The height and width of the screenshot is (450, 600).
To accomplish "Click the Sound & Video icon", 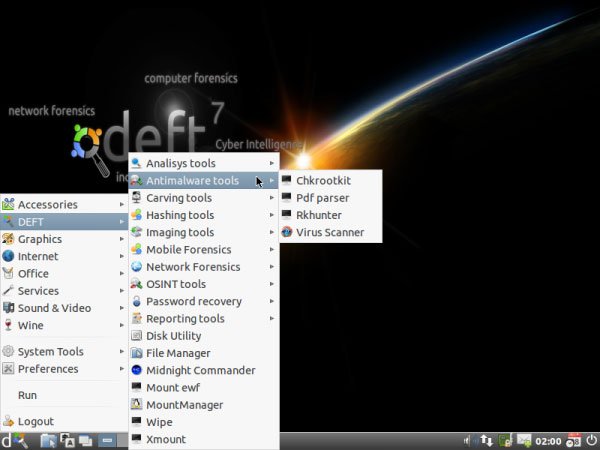I will 8,308.
